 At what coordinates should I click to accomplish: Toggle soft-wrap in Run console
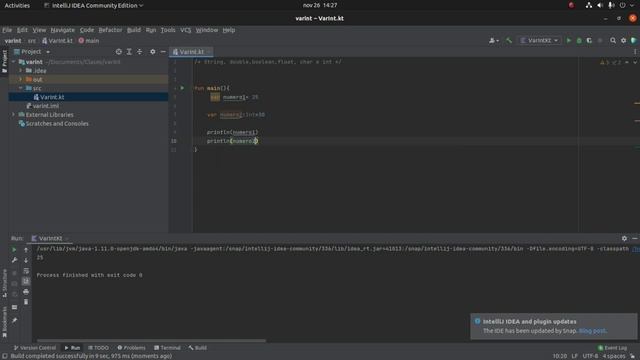(26, 271)
